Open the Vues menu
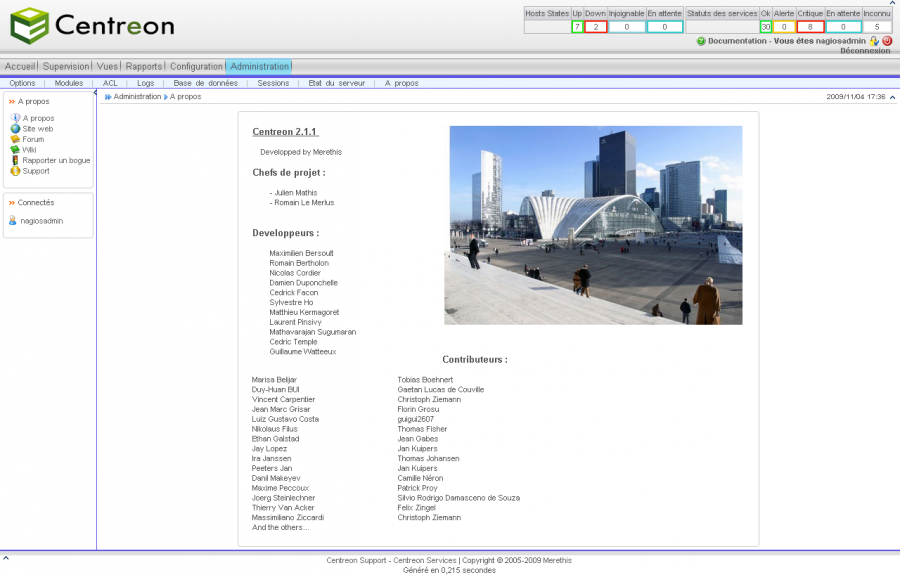 coord(107,67)
